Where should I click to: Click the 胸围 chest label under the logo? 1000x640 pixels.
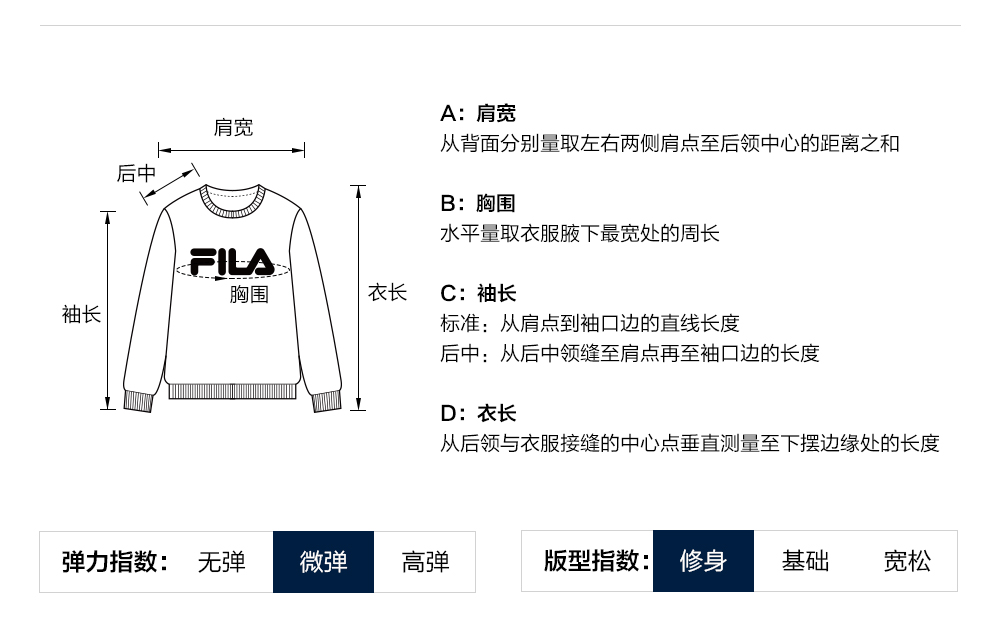249,295
